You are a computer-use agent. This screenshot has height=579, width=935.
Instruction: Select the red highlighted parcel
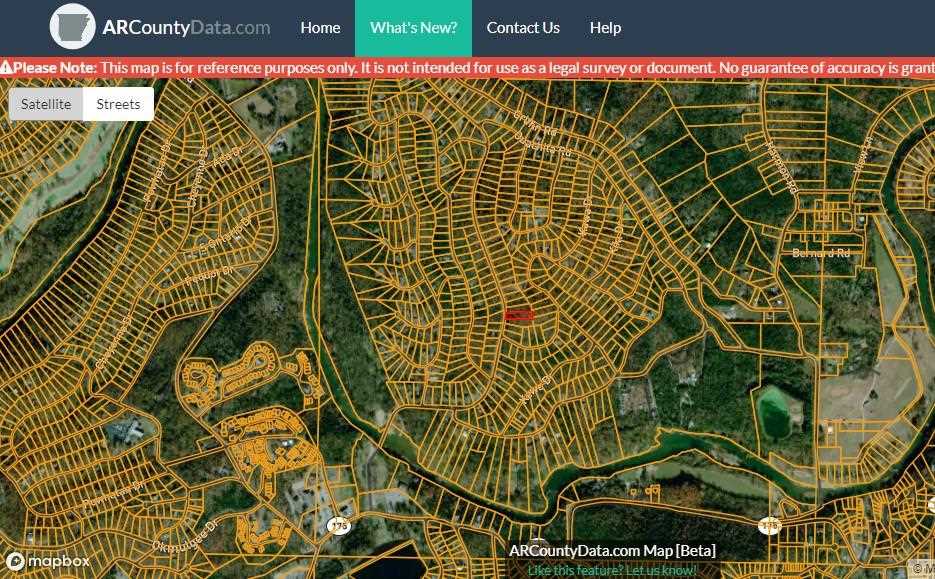[518, 316]
